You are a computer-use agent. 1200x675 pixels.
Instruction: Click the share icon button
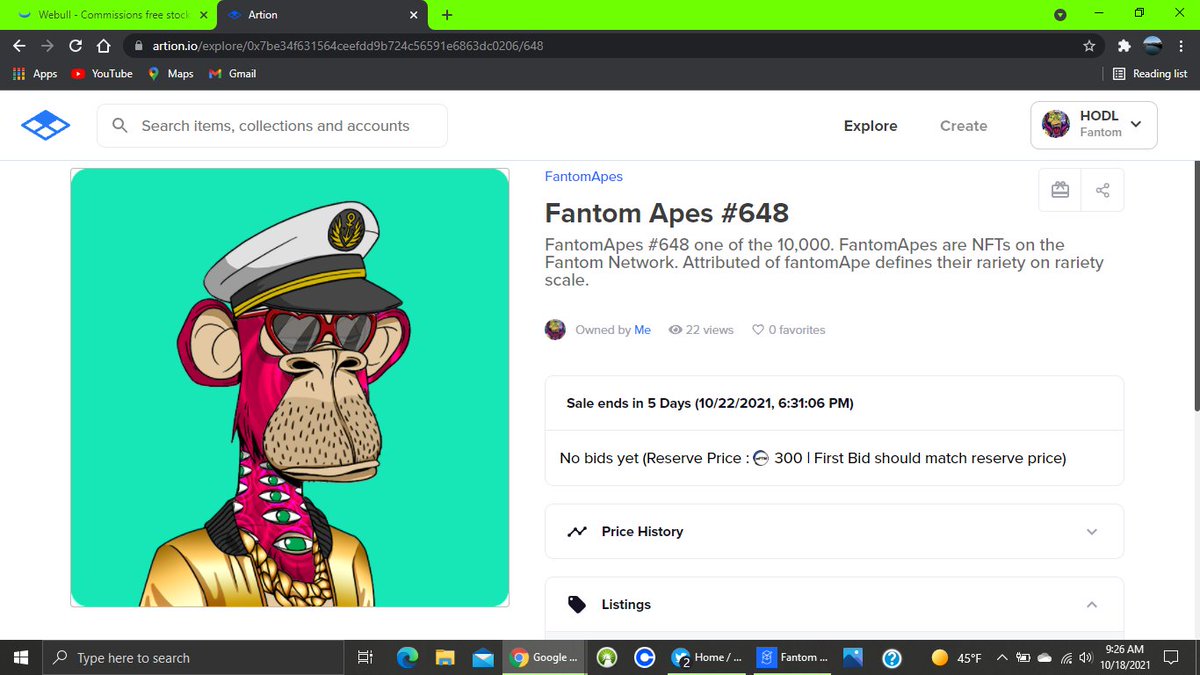[1102, 190]
